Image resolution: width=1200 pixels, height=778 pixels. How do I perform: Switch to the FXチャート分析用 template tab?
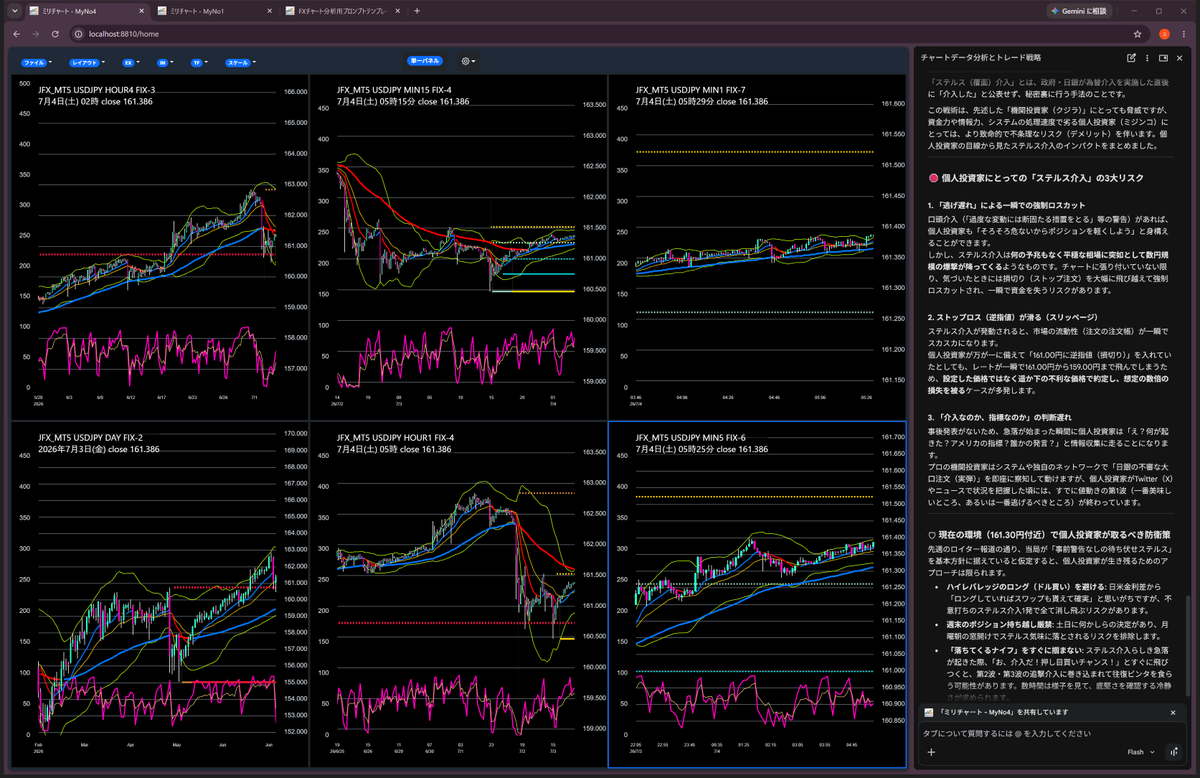[340, 11]
